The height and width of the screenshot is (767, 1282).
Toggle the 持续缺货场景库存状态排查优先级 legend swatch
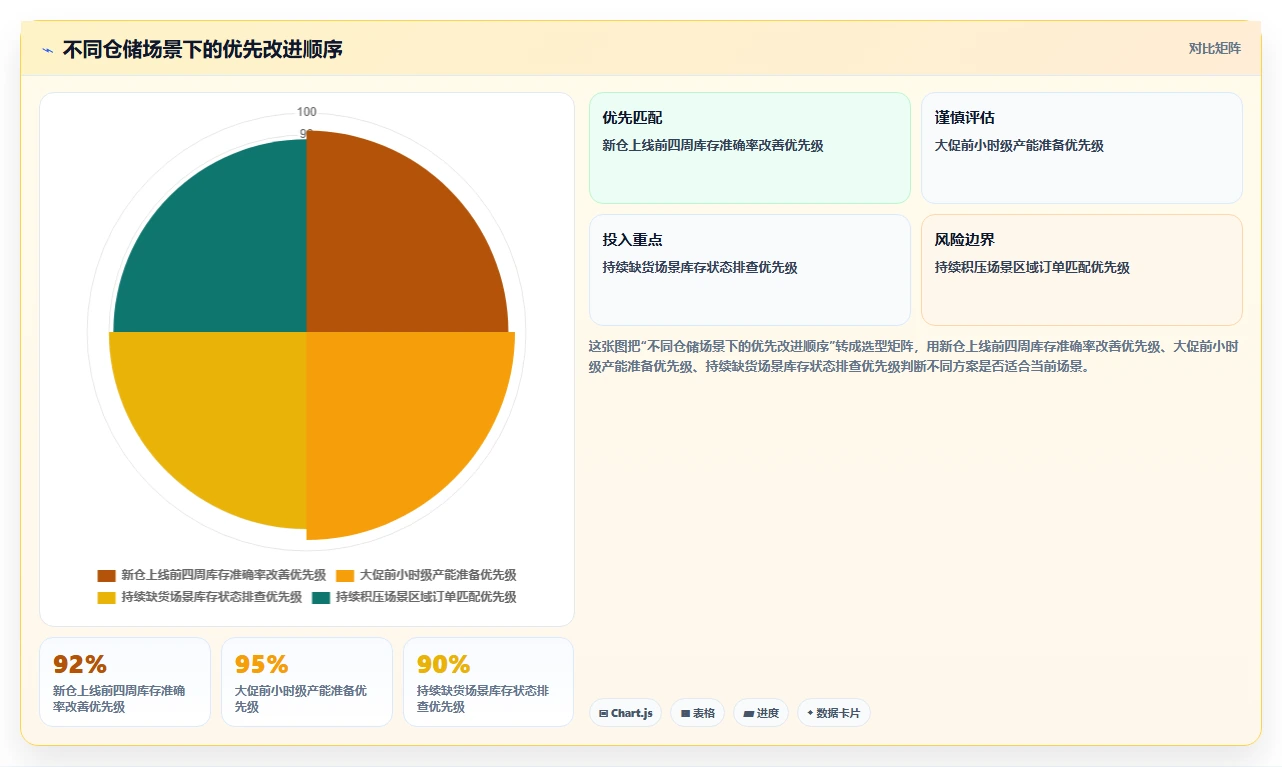click(106, 598)
